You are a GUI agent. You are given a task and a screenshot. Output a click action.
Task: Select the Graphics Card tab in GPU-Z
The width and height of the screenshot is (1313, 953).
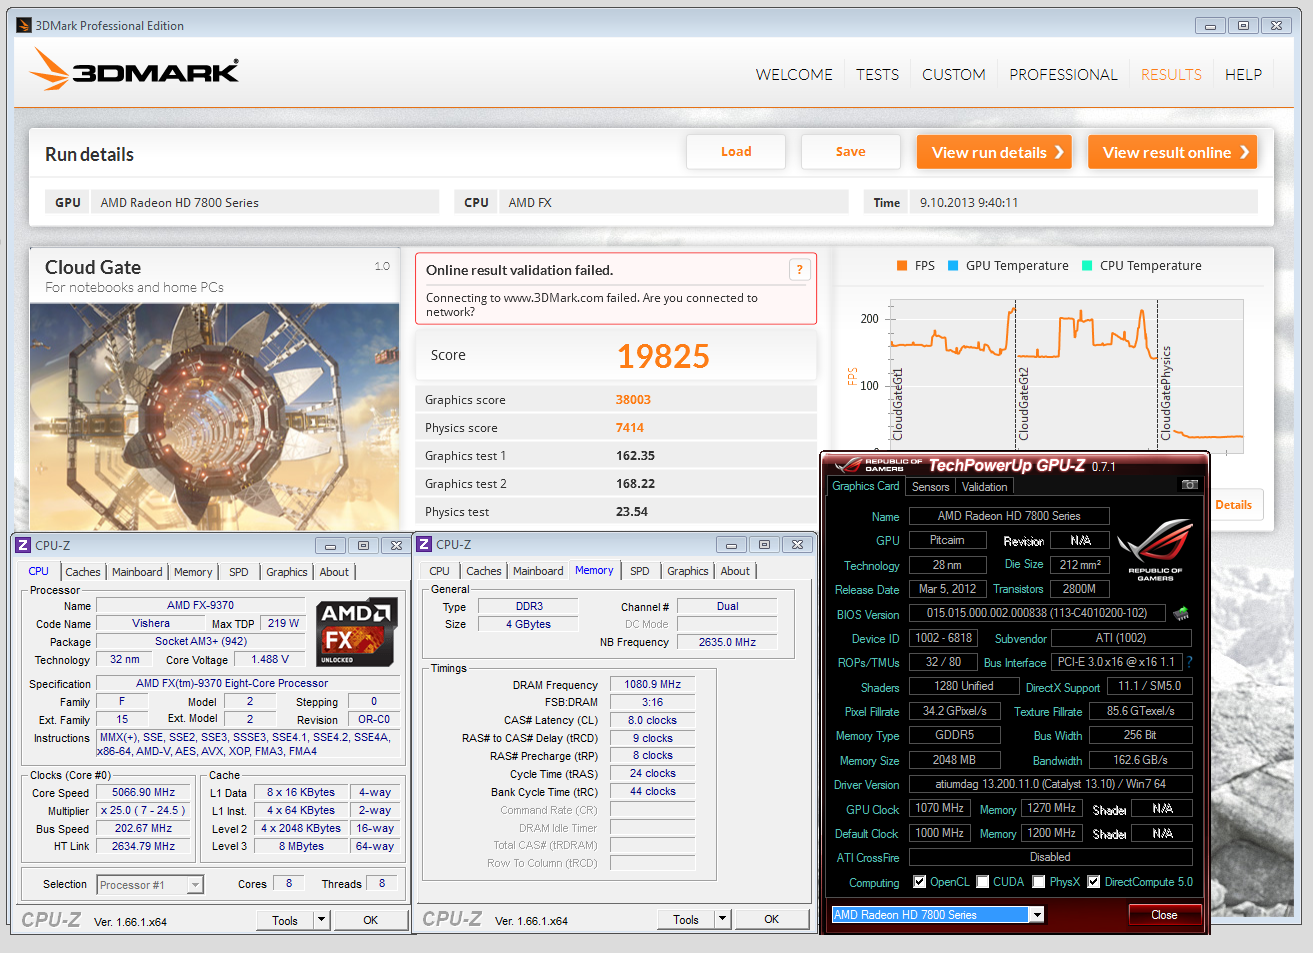pos(865,486)
